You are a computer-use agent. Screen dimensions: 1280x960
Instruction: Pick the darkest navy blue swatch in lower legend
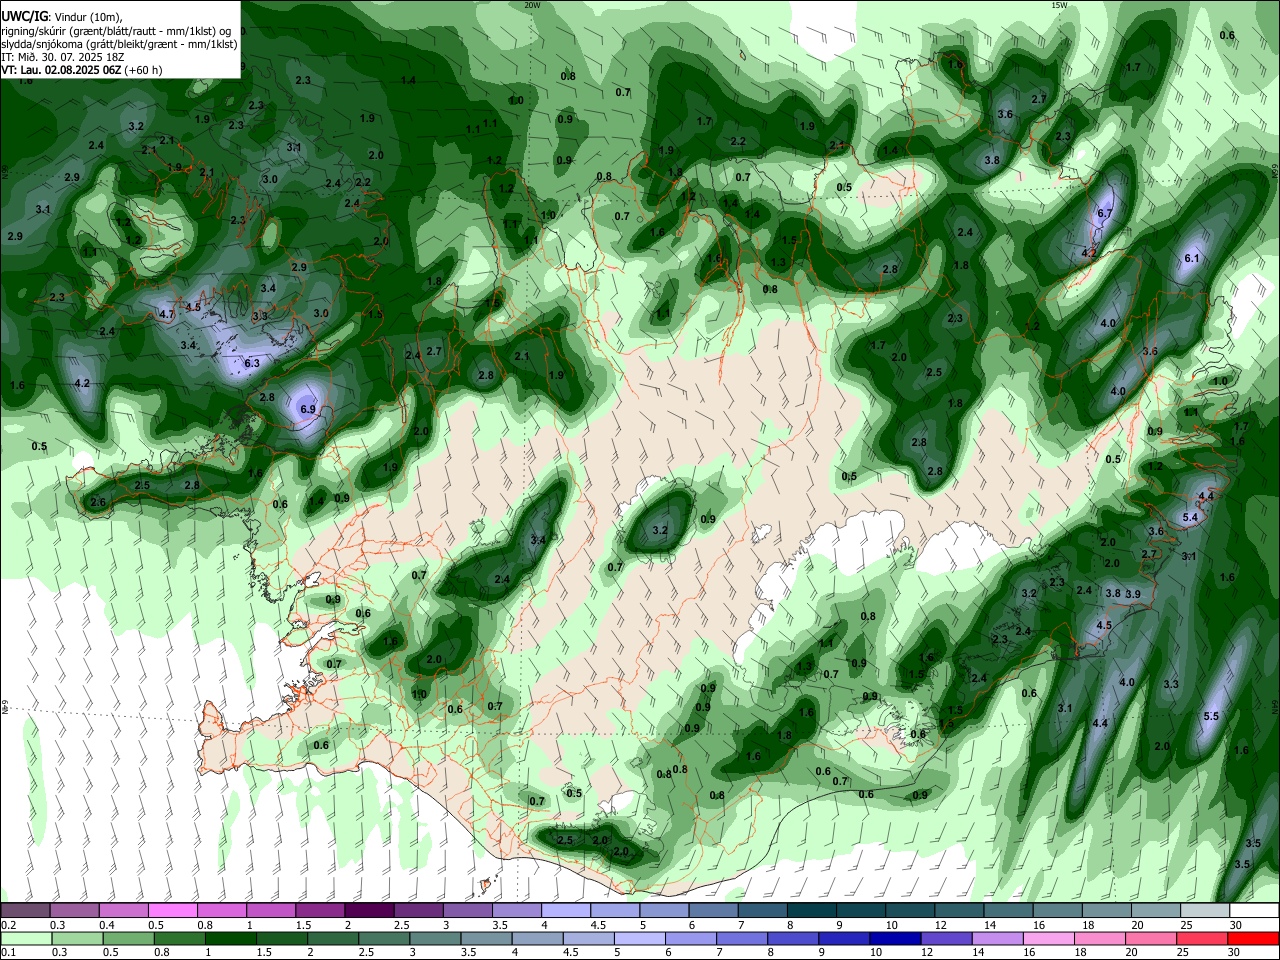(894, 938)
